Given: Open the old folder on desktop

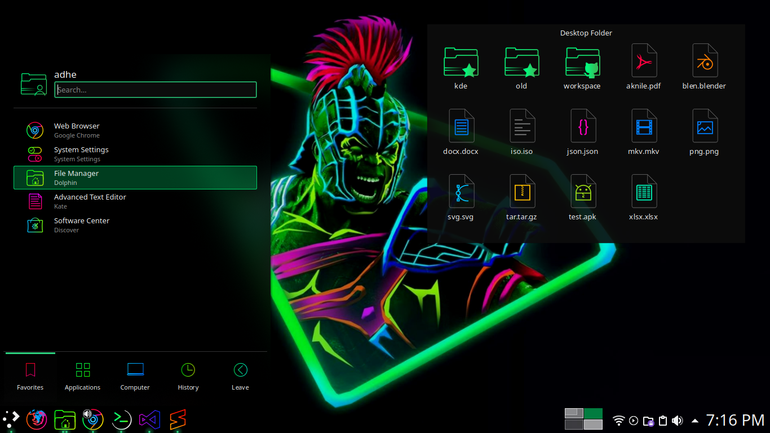Looking at the screenshot, I should pyautogui.click(x=522, y=67).
